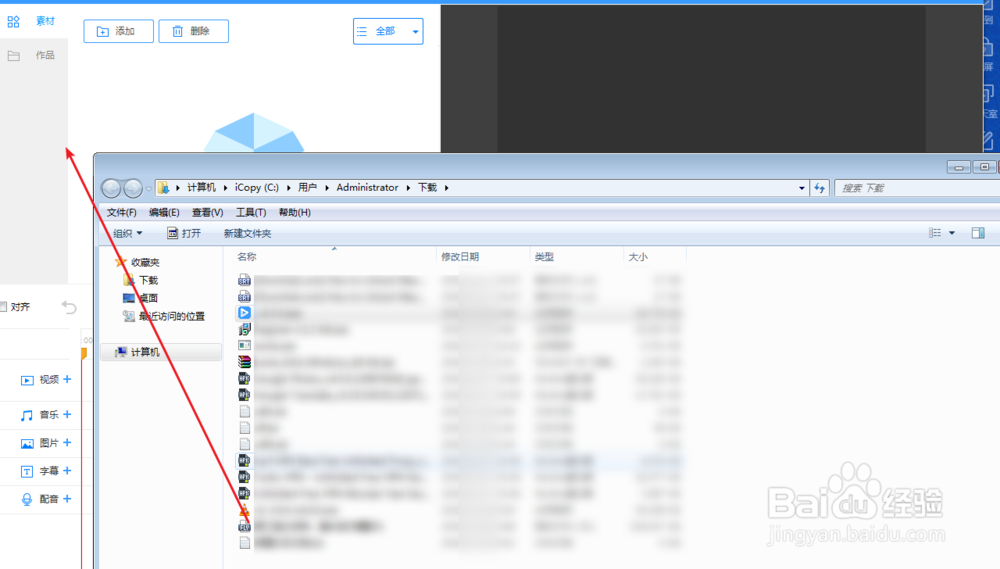
Task: Add a track with 配音 plus icon
Action: point(67,498)
